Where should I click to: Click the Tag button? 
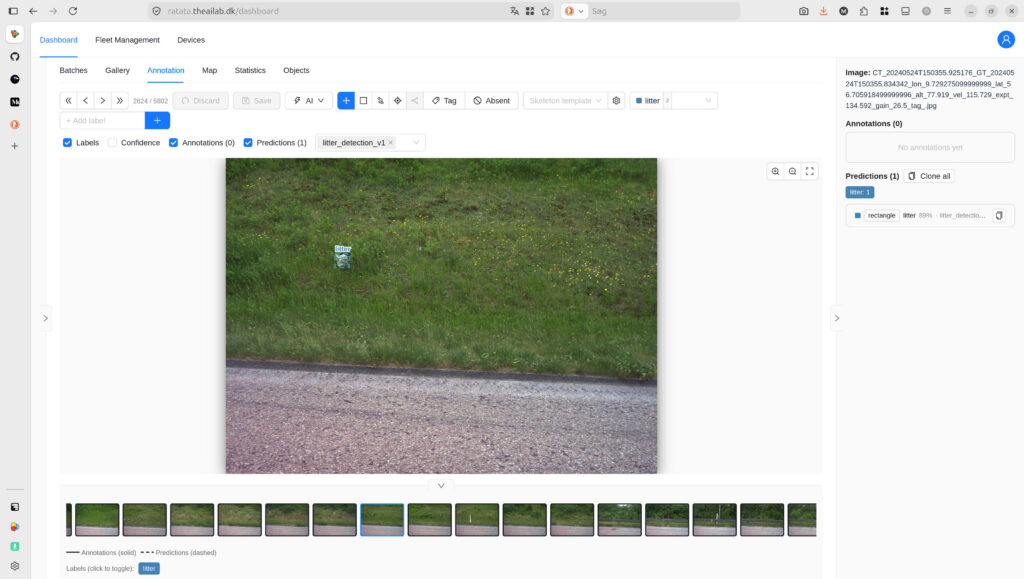(444, 101)
